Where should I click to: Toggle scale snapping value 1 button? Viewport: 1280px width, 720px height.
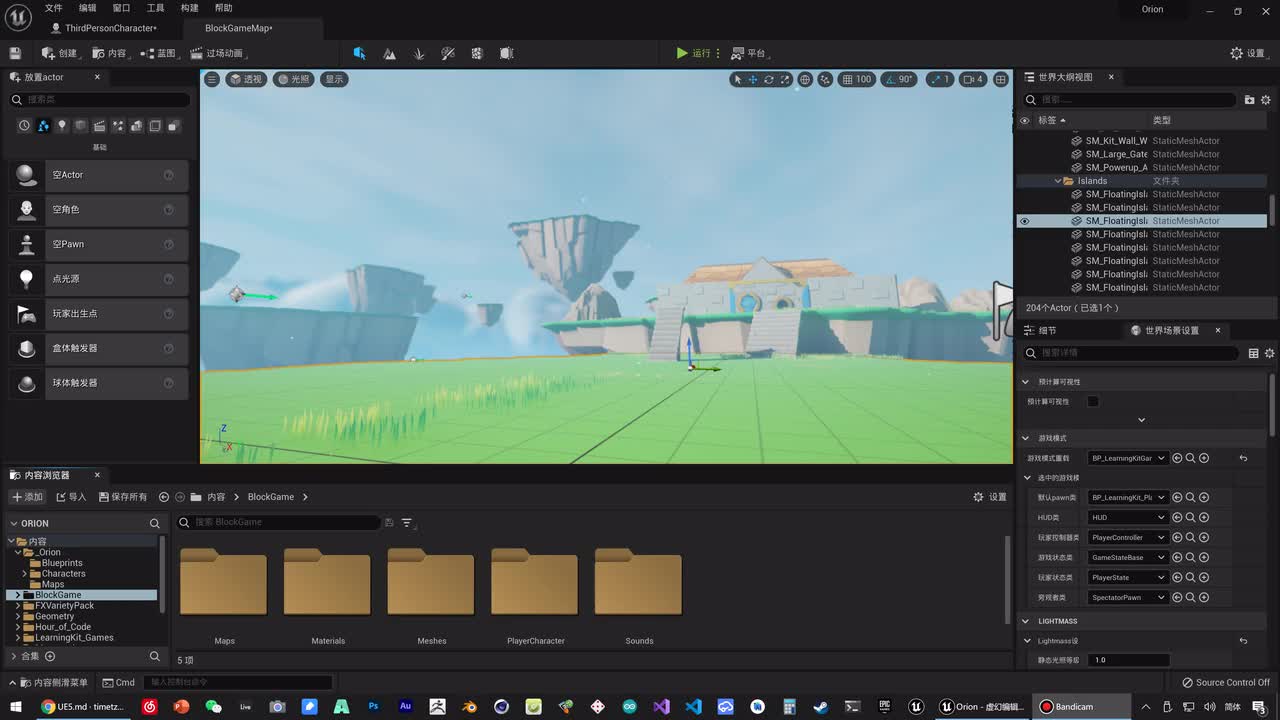point(939,79)
